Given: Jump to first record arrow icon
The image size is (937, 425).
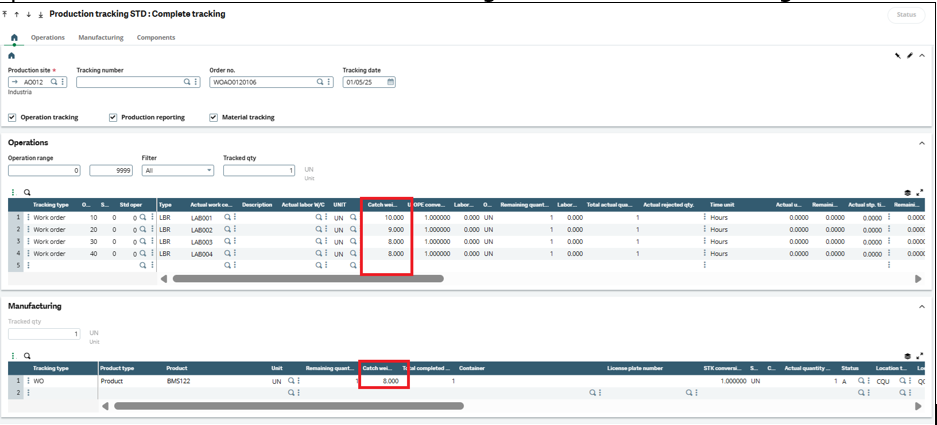Looking at the screenshot, I should pos(6,14).
